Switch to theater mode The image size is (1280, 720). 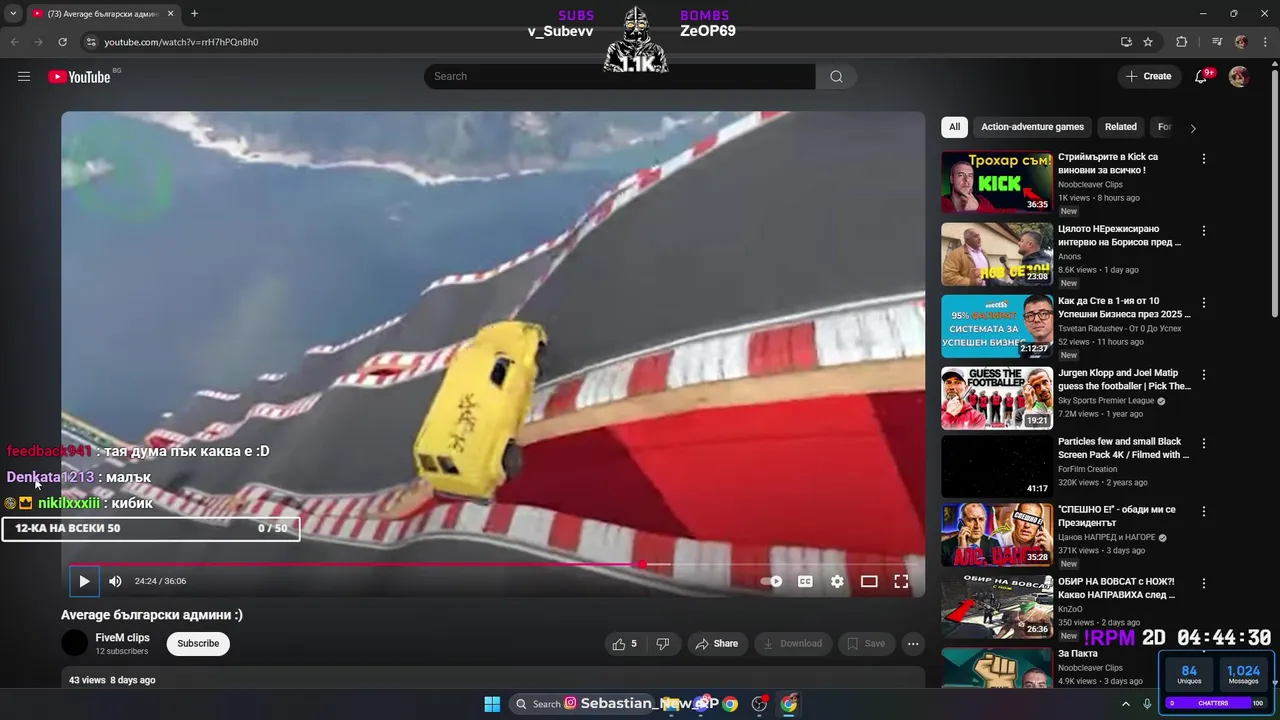click(x=869, y=581)
